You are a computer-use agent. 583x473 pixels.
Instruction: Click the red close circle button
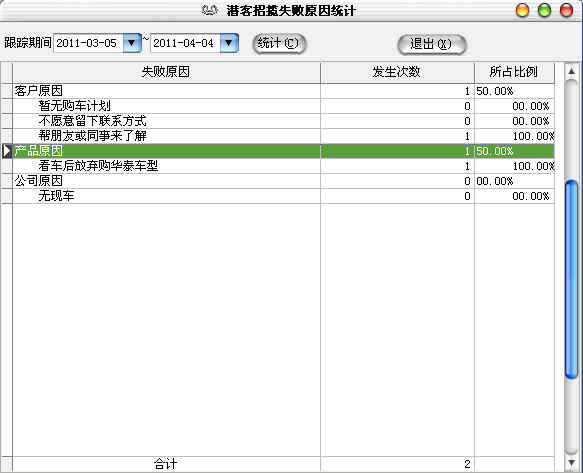tap(566, 10)
